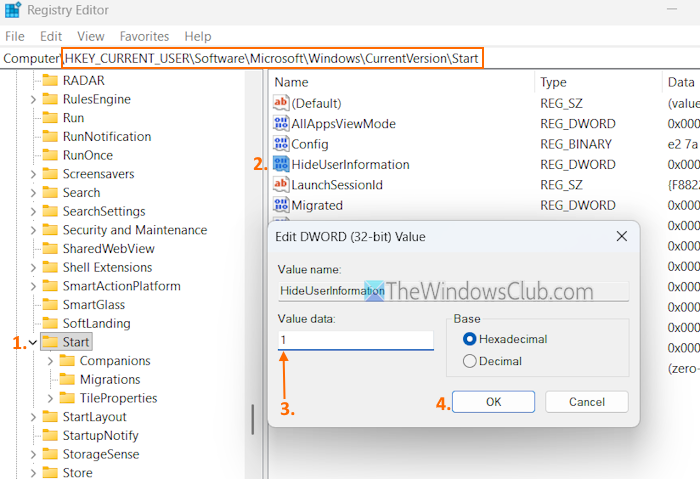Expand the Shell Extensions key
700x479 pixels.
point(33,267)
